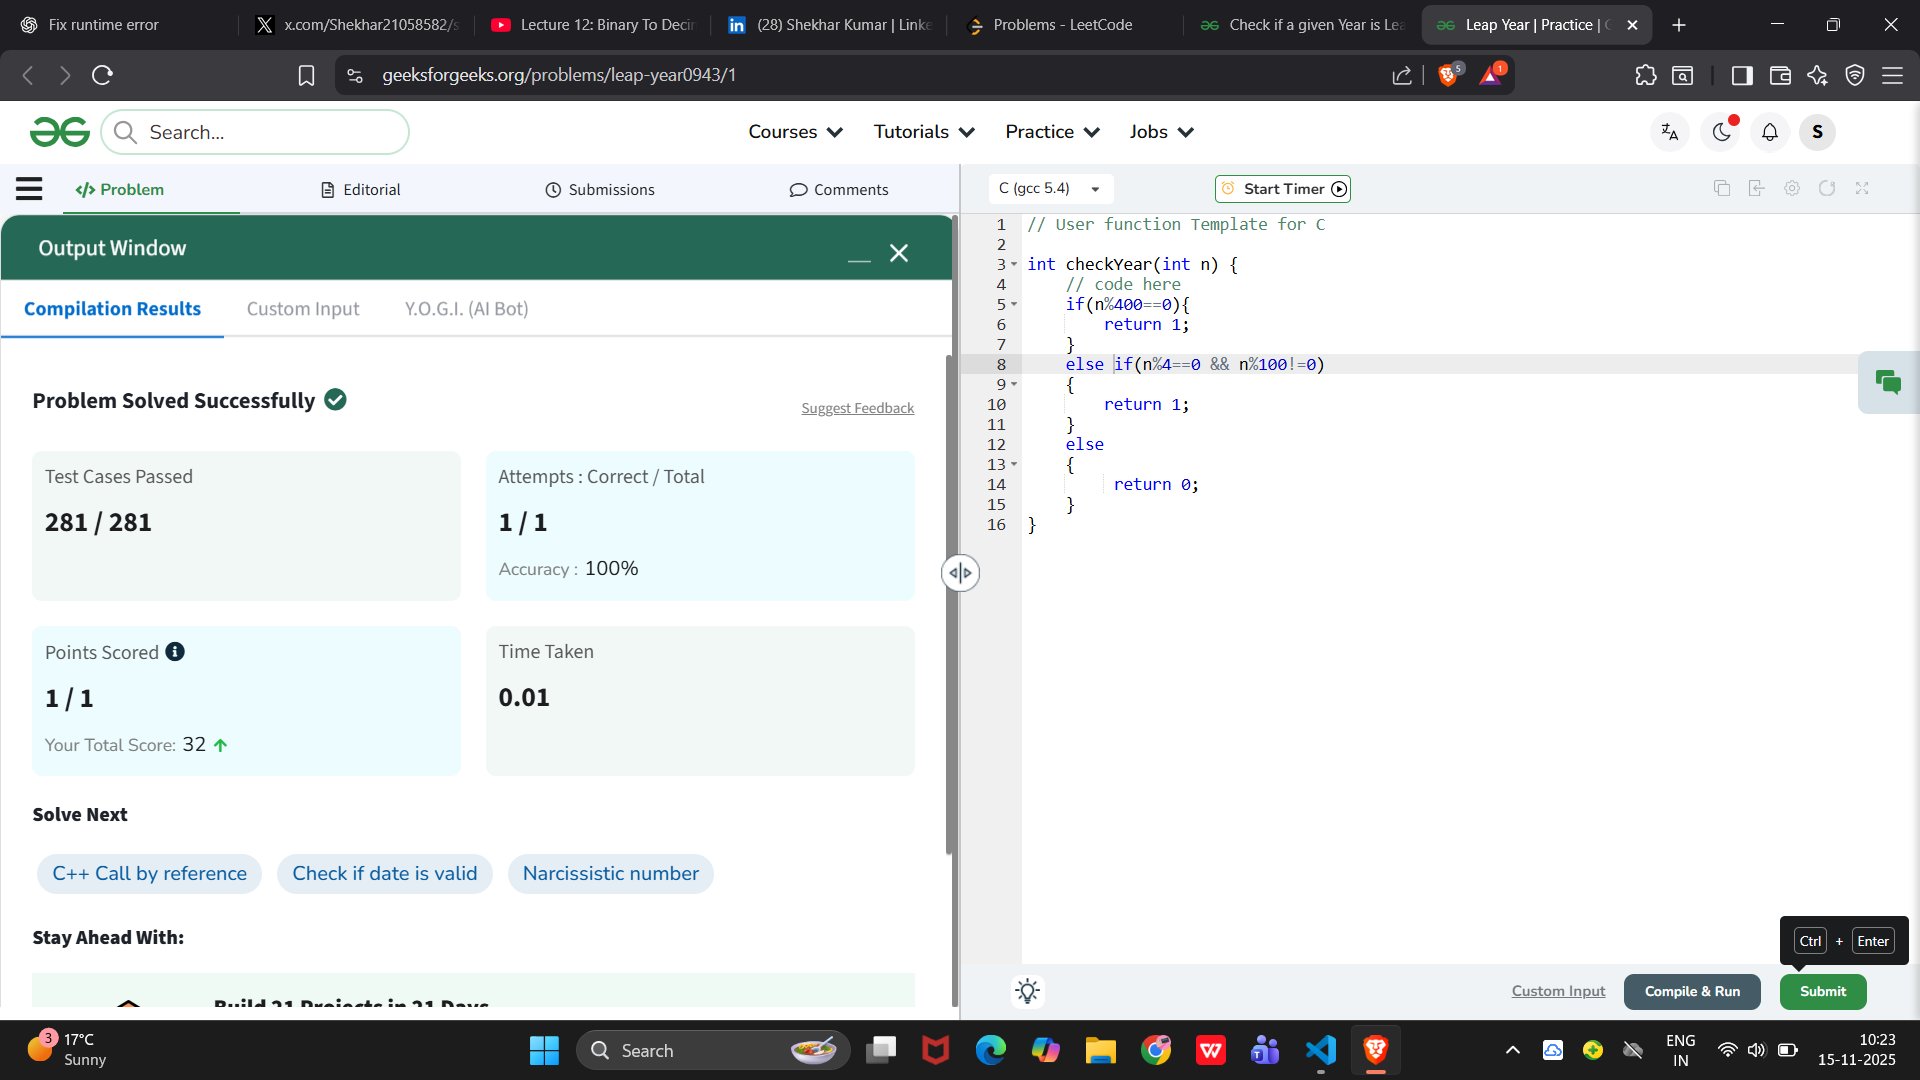The width and height of the screenshot is (1920, 1080).
Task: Copy code using the editor copy icon
Action: (x=1721, y=188)
